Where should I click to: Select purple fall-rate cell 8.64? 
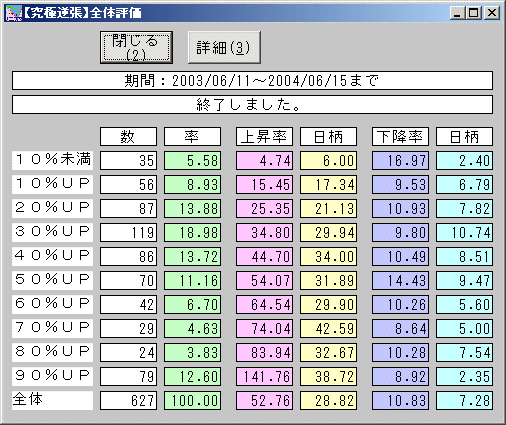click(x=400, y=328)
